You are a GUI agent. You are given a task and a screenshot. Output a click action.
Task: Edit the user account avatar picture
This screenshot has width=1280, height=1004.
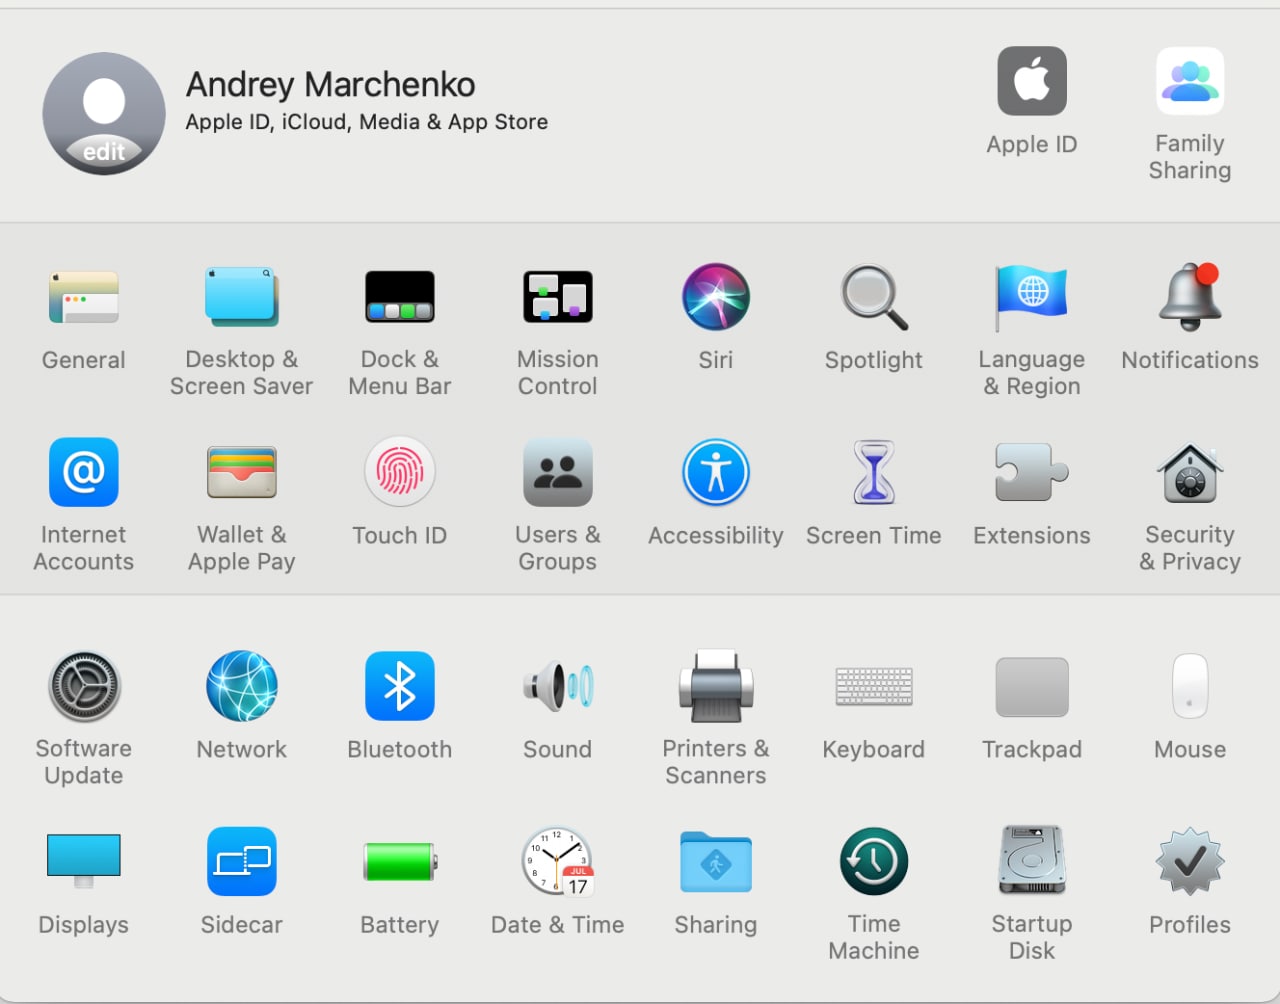[x=104, y=114]
